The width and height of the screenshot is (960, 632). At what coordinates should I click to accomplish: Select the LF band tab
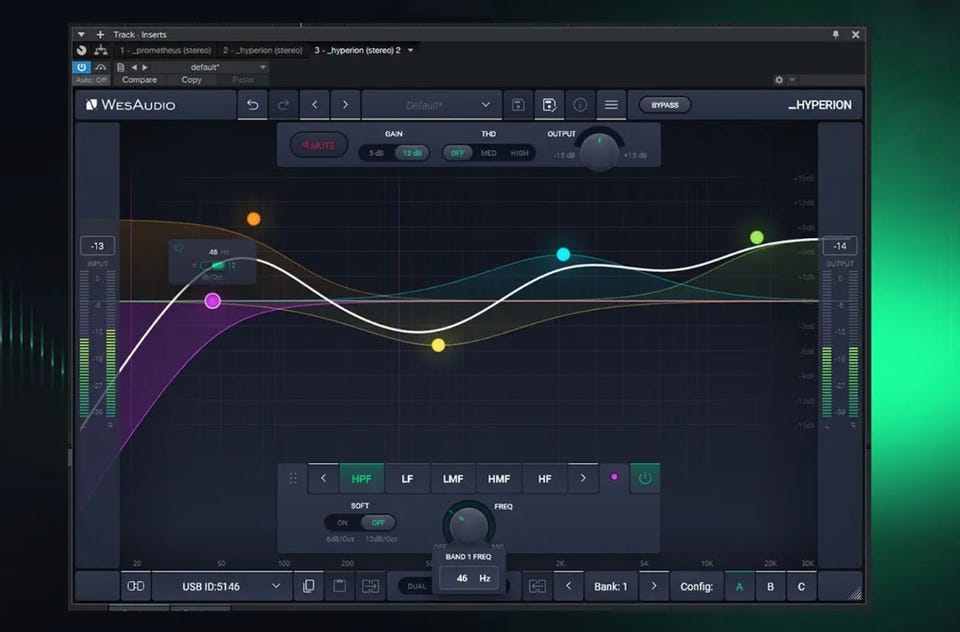coord(407,478)
